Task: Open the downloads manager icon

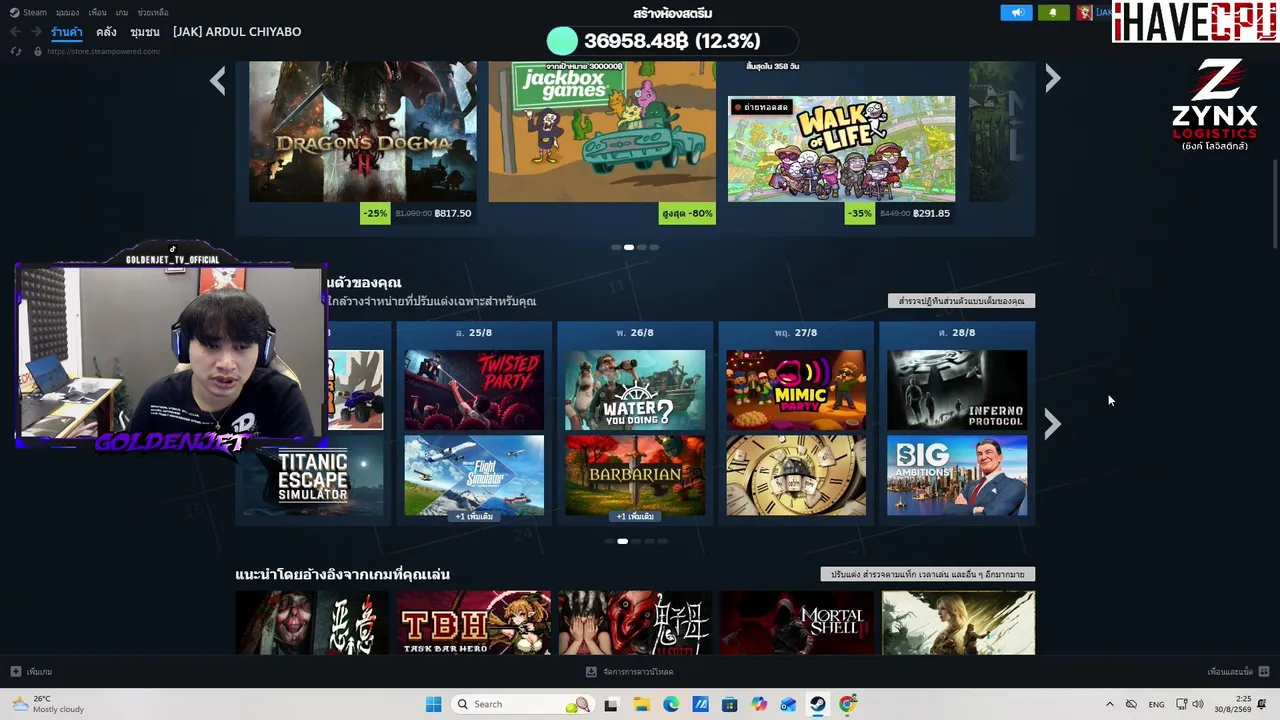Action: 591,672
